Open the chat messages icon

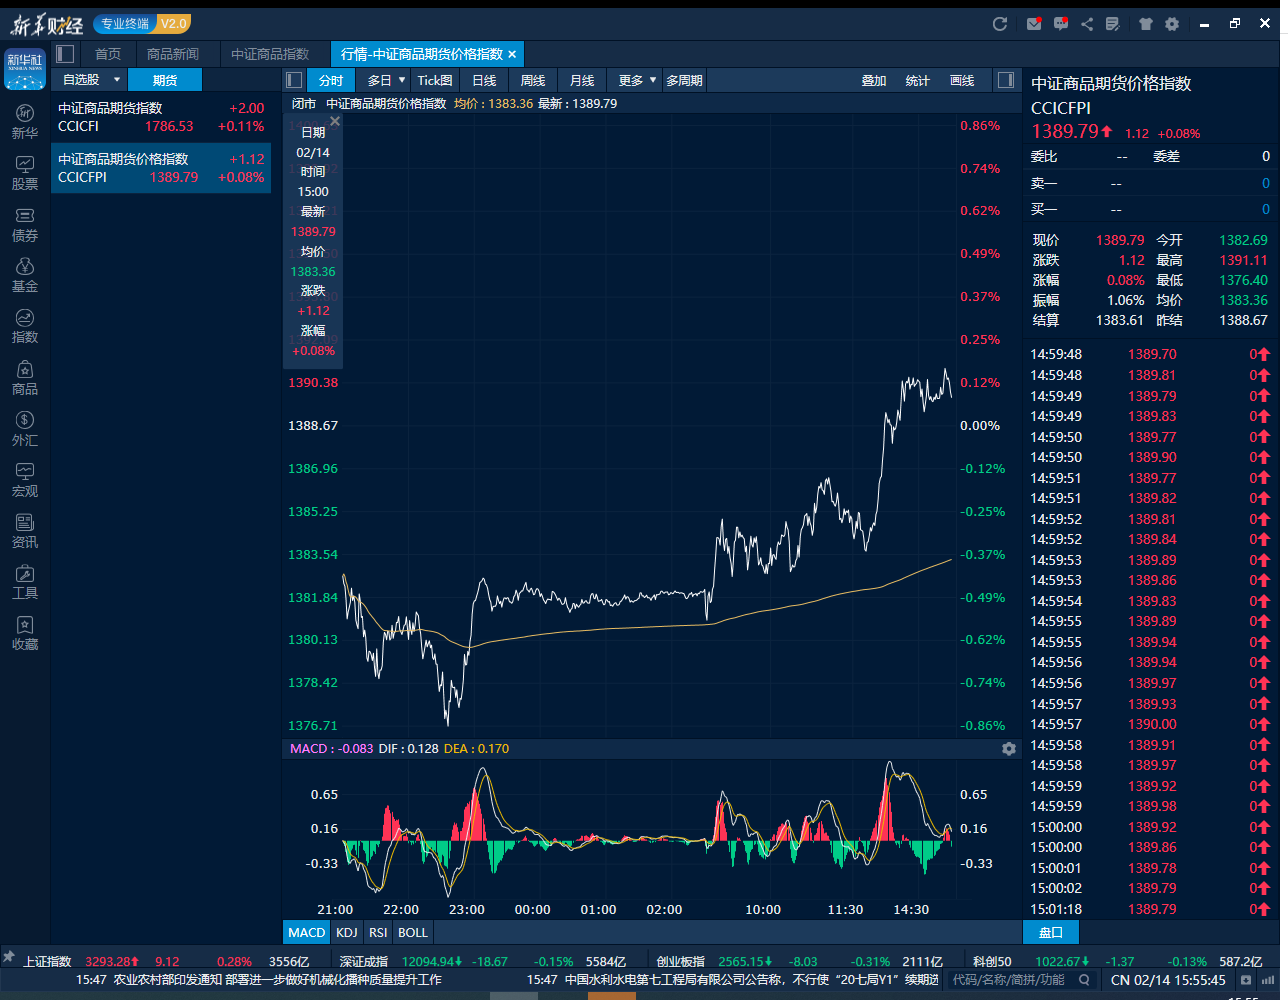coord(1060,24)
